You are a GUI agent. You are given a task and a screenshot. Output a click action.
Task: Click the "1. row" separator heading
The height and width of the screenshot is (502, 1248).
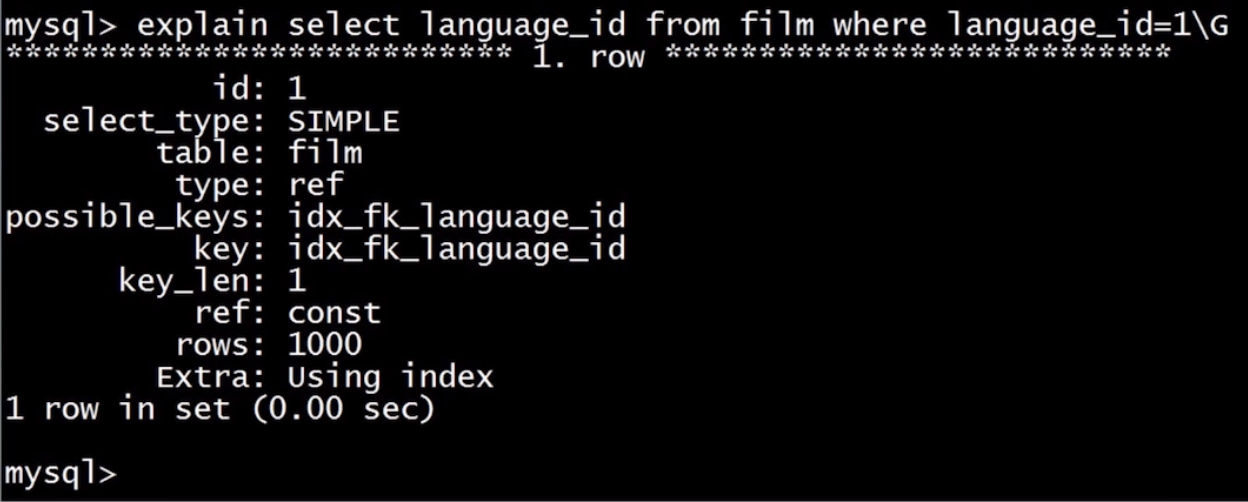click(x=588, y=56)
